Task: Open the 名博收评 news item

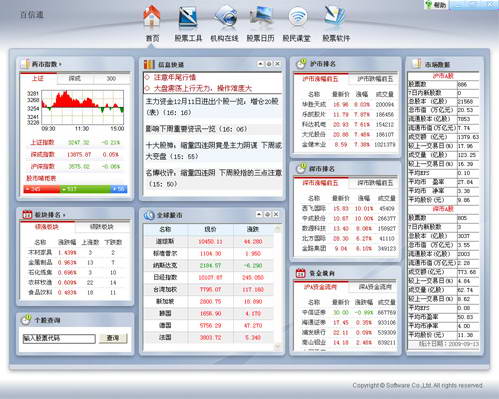Action: [x=213, y=178]
